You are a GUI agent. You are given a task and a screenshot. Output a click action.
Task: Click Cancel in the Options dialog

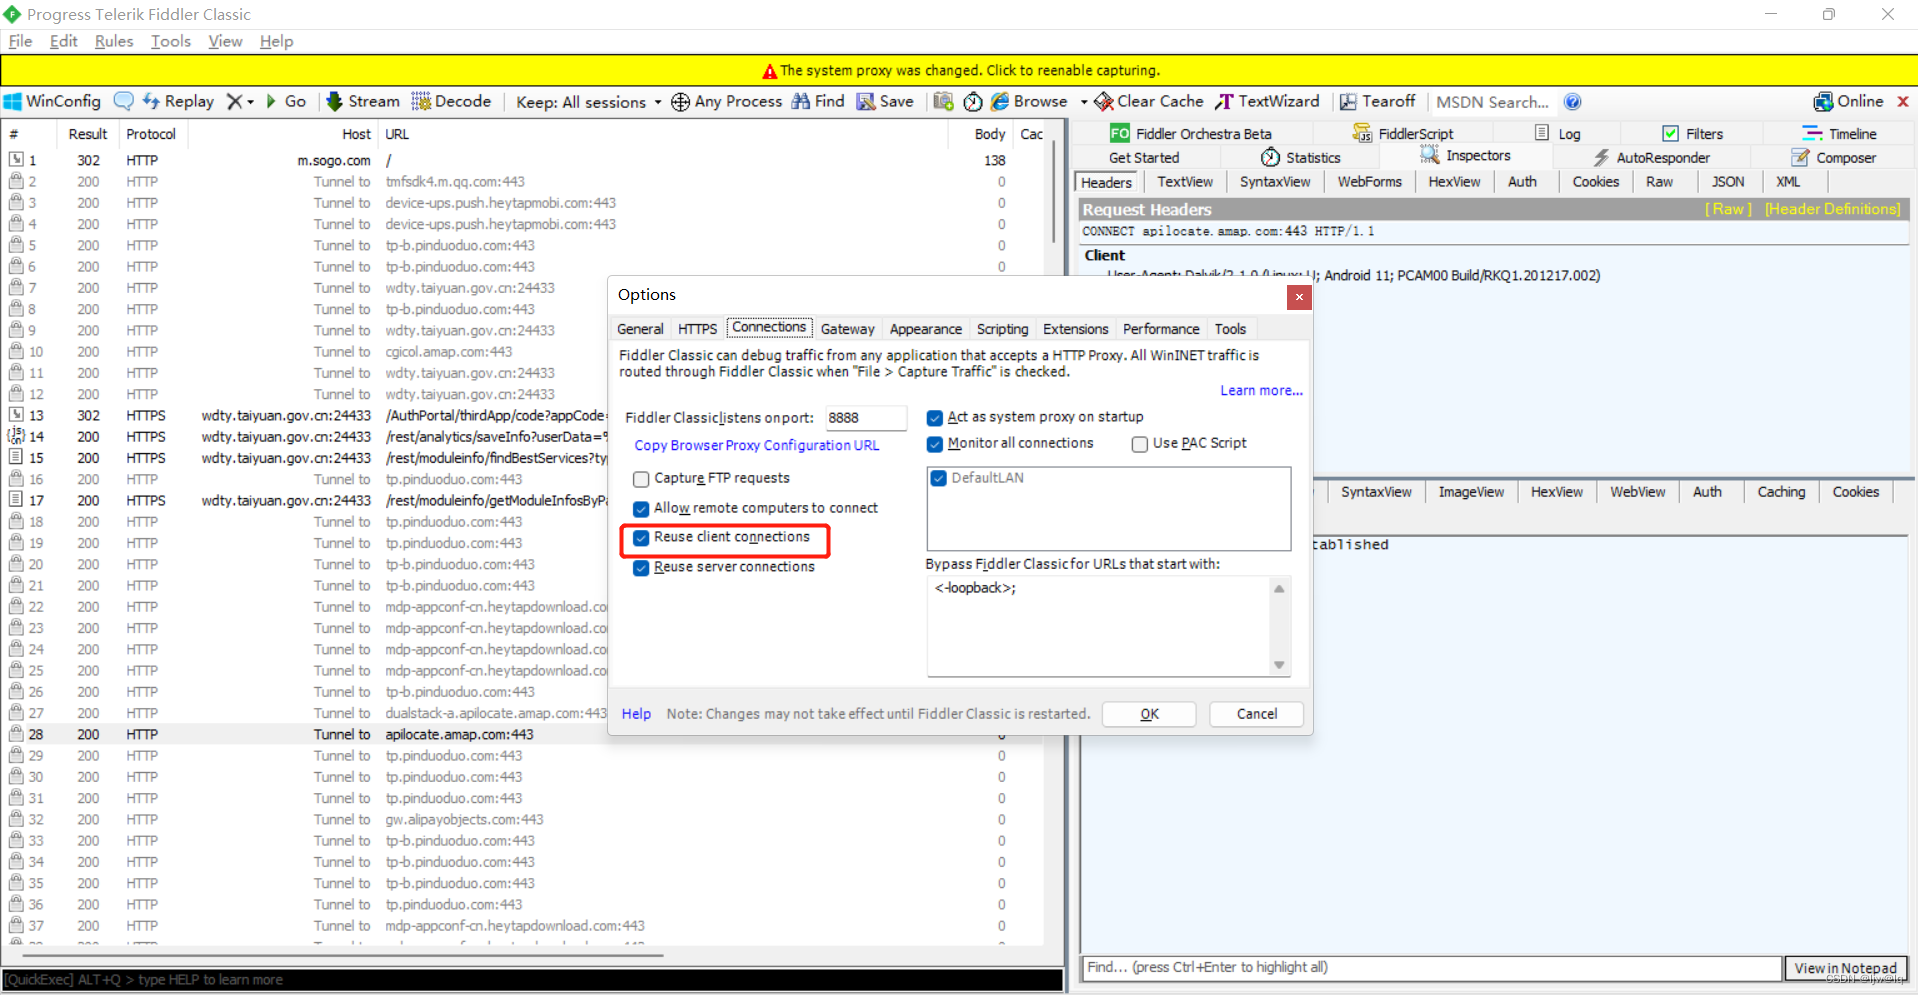tap(1256, 714)
